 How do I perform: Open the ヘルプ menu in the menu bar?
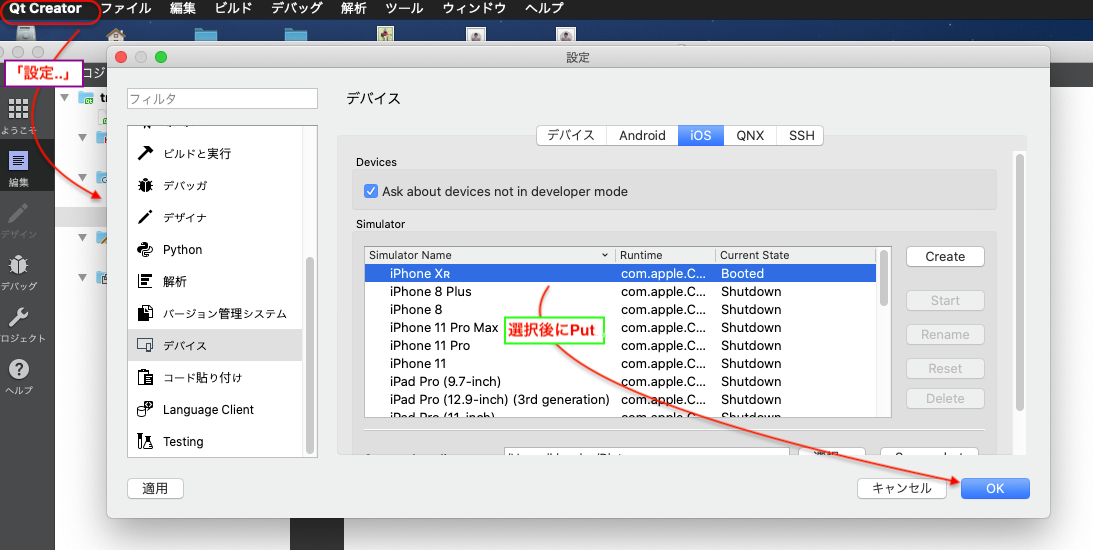(544, 8)
